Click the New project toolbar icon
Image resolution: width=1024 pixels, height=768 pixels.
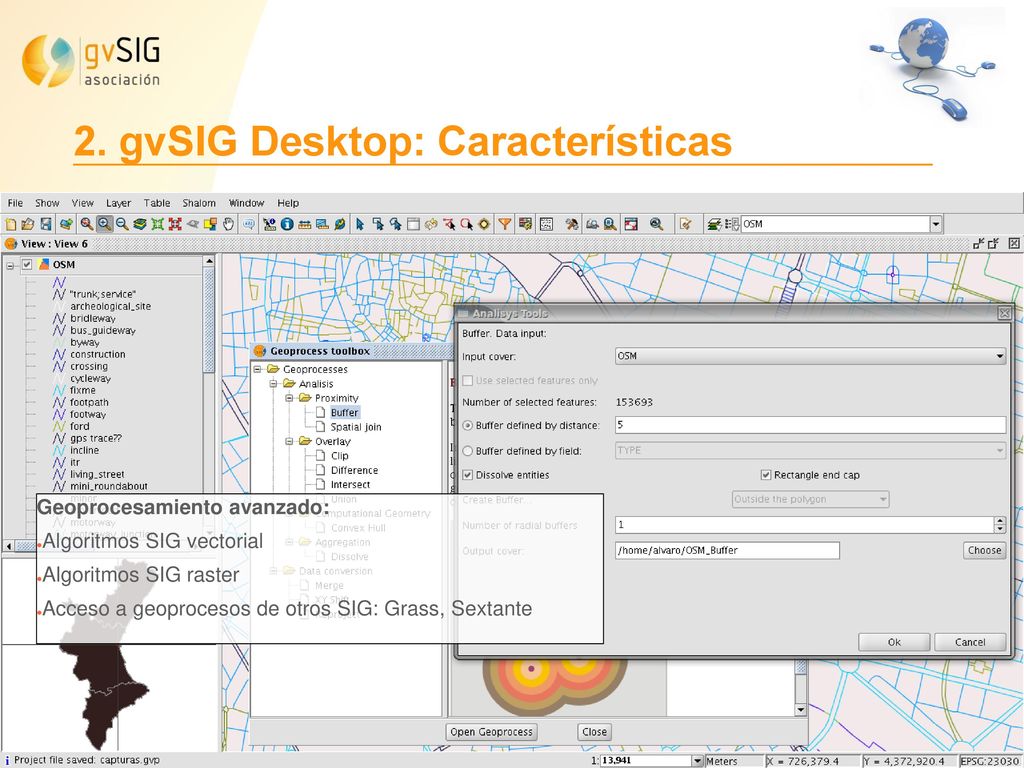[x=10, y=224]
